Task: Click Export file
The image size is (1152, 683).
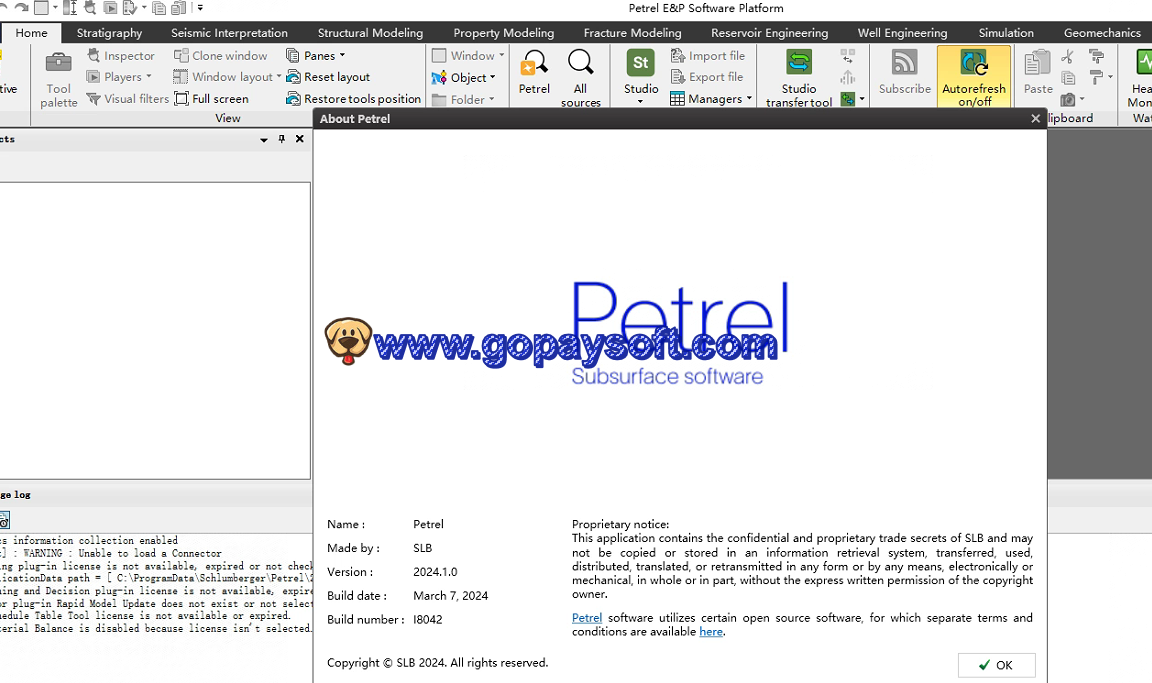Action: tap(707, 77)
